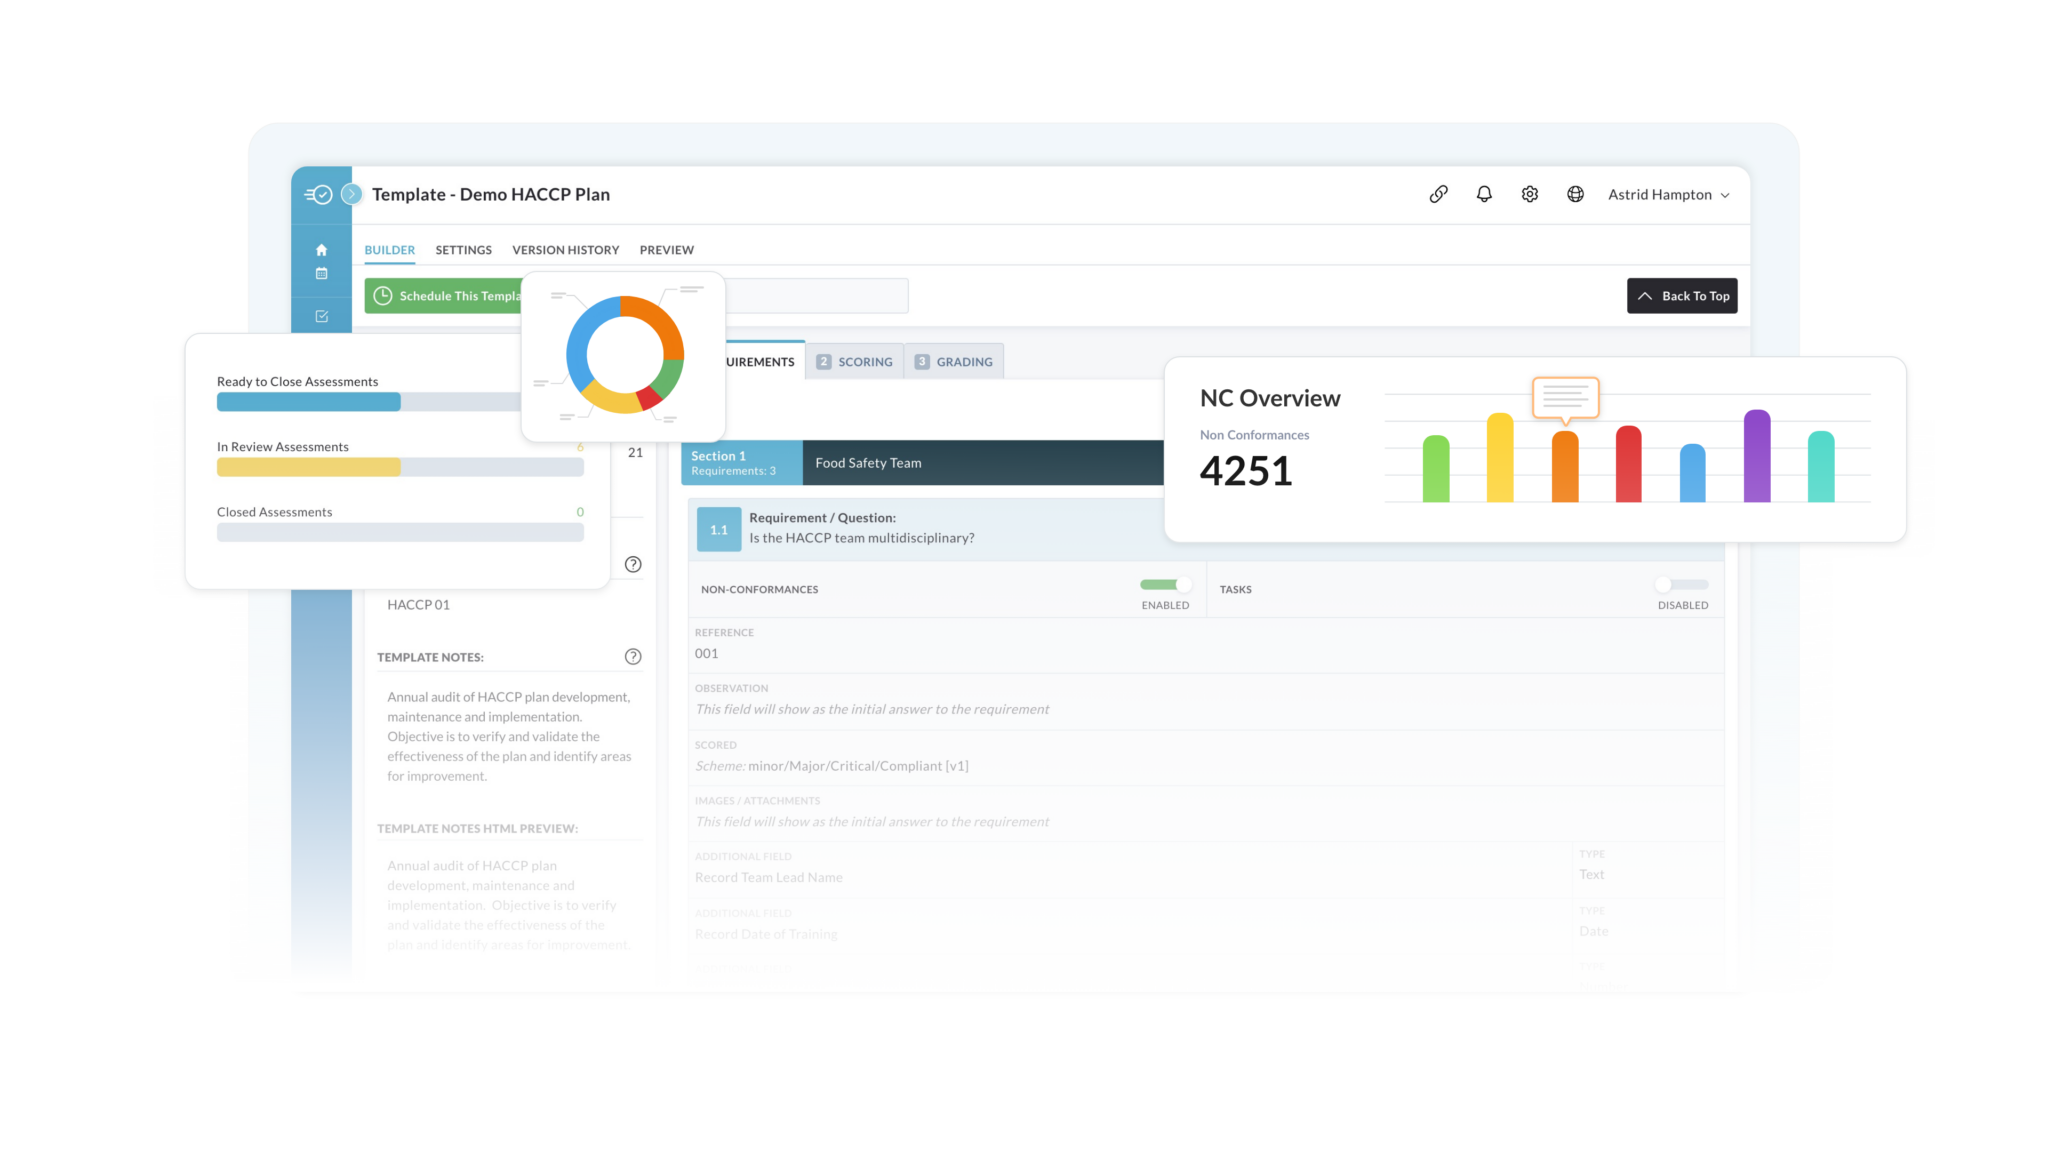Click the link sharing icon
2048x1152 pixels.
(x=1438, y=194)
